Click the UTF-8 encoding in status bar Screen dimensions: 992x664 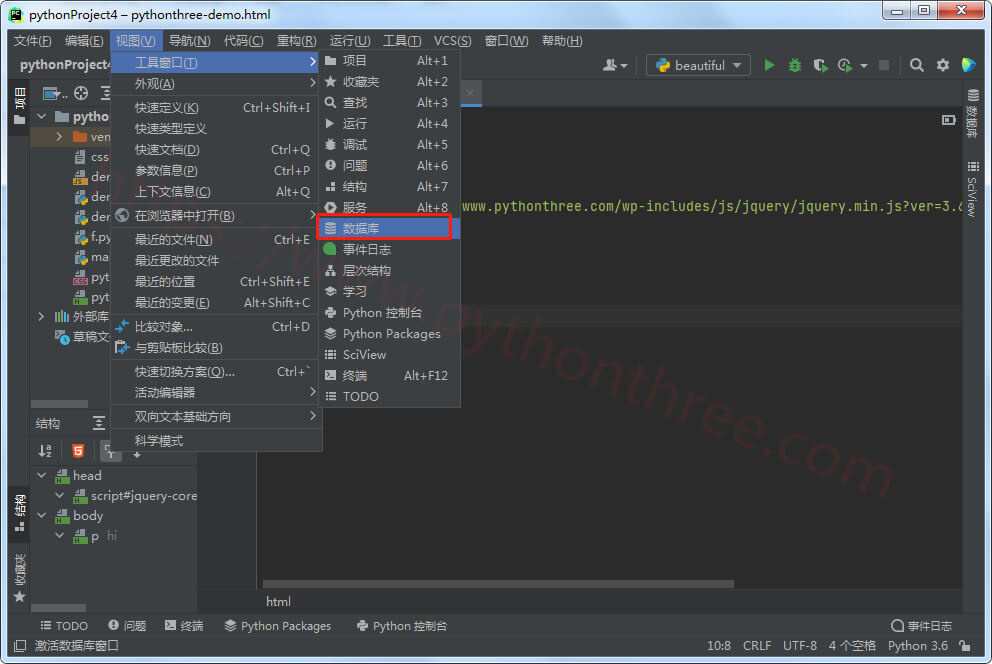pyautogui.click(x=800, y=646)
